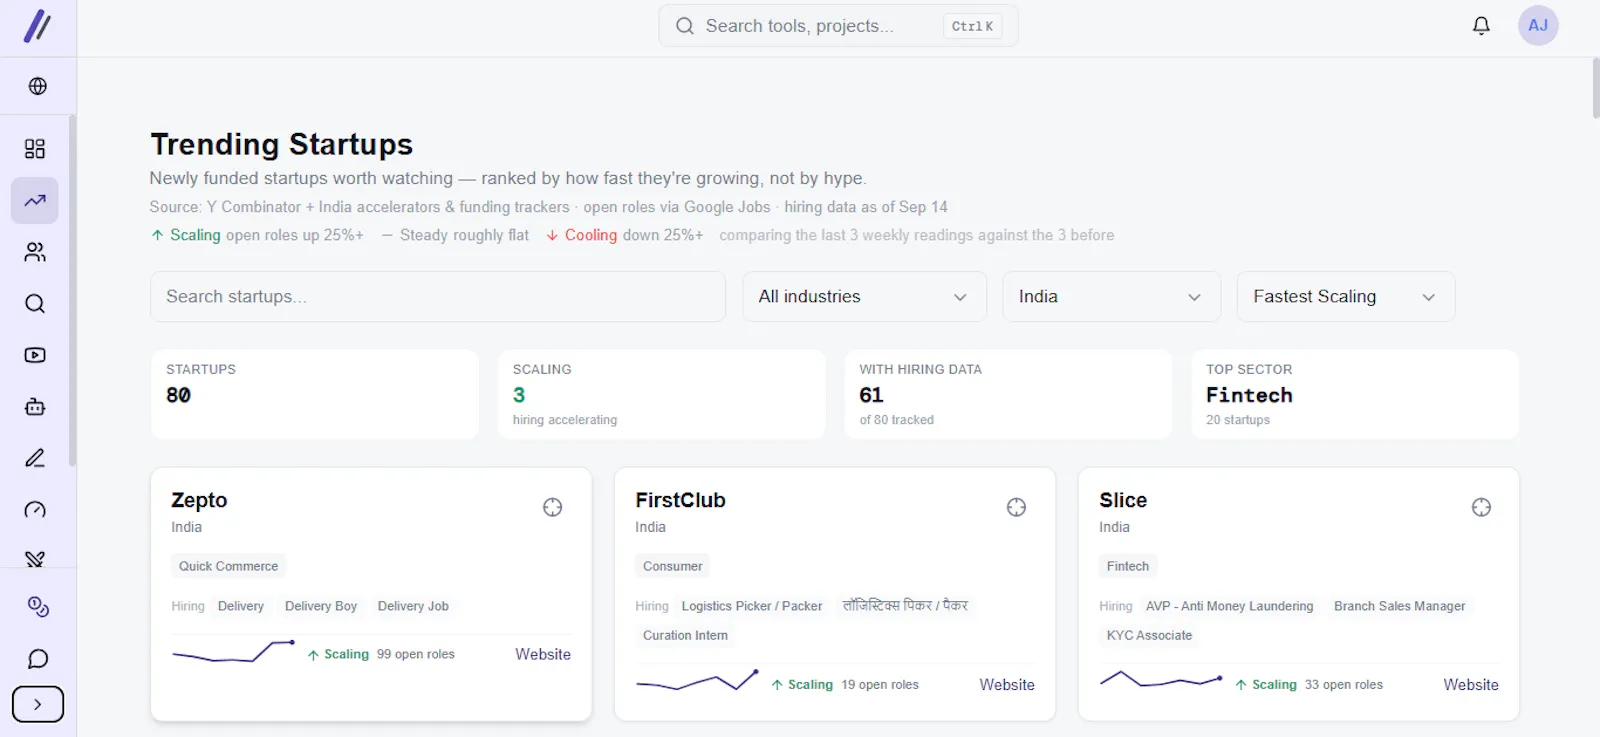
Task: Click the Fintech tag on Slice
Action: pos(1128,566)
